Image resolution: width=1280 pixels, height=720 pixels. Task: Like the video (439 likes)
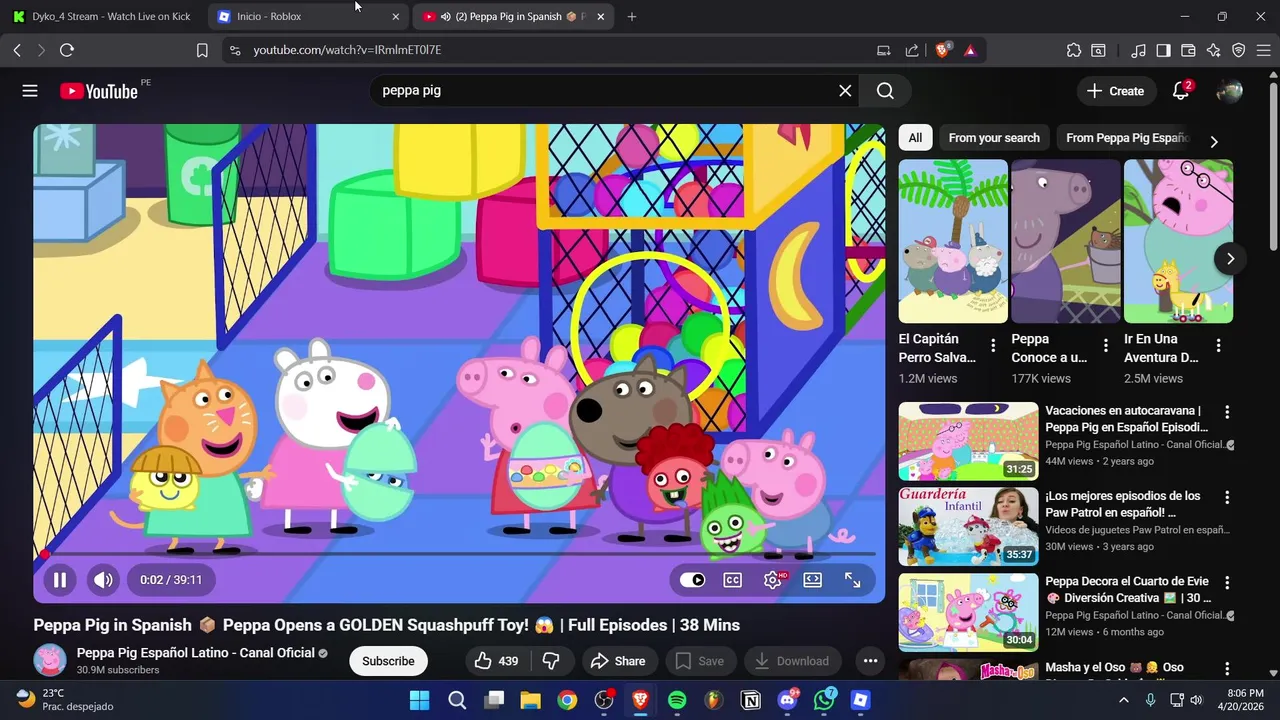(x=497, y=661)
